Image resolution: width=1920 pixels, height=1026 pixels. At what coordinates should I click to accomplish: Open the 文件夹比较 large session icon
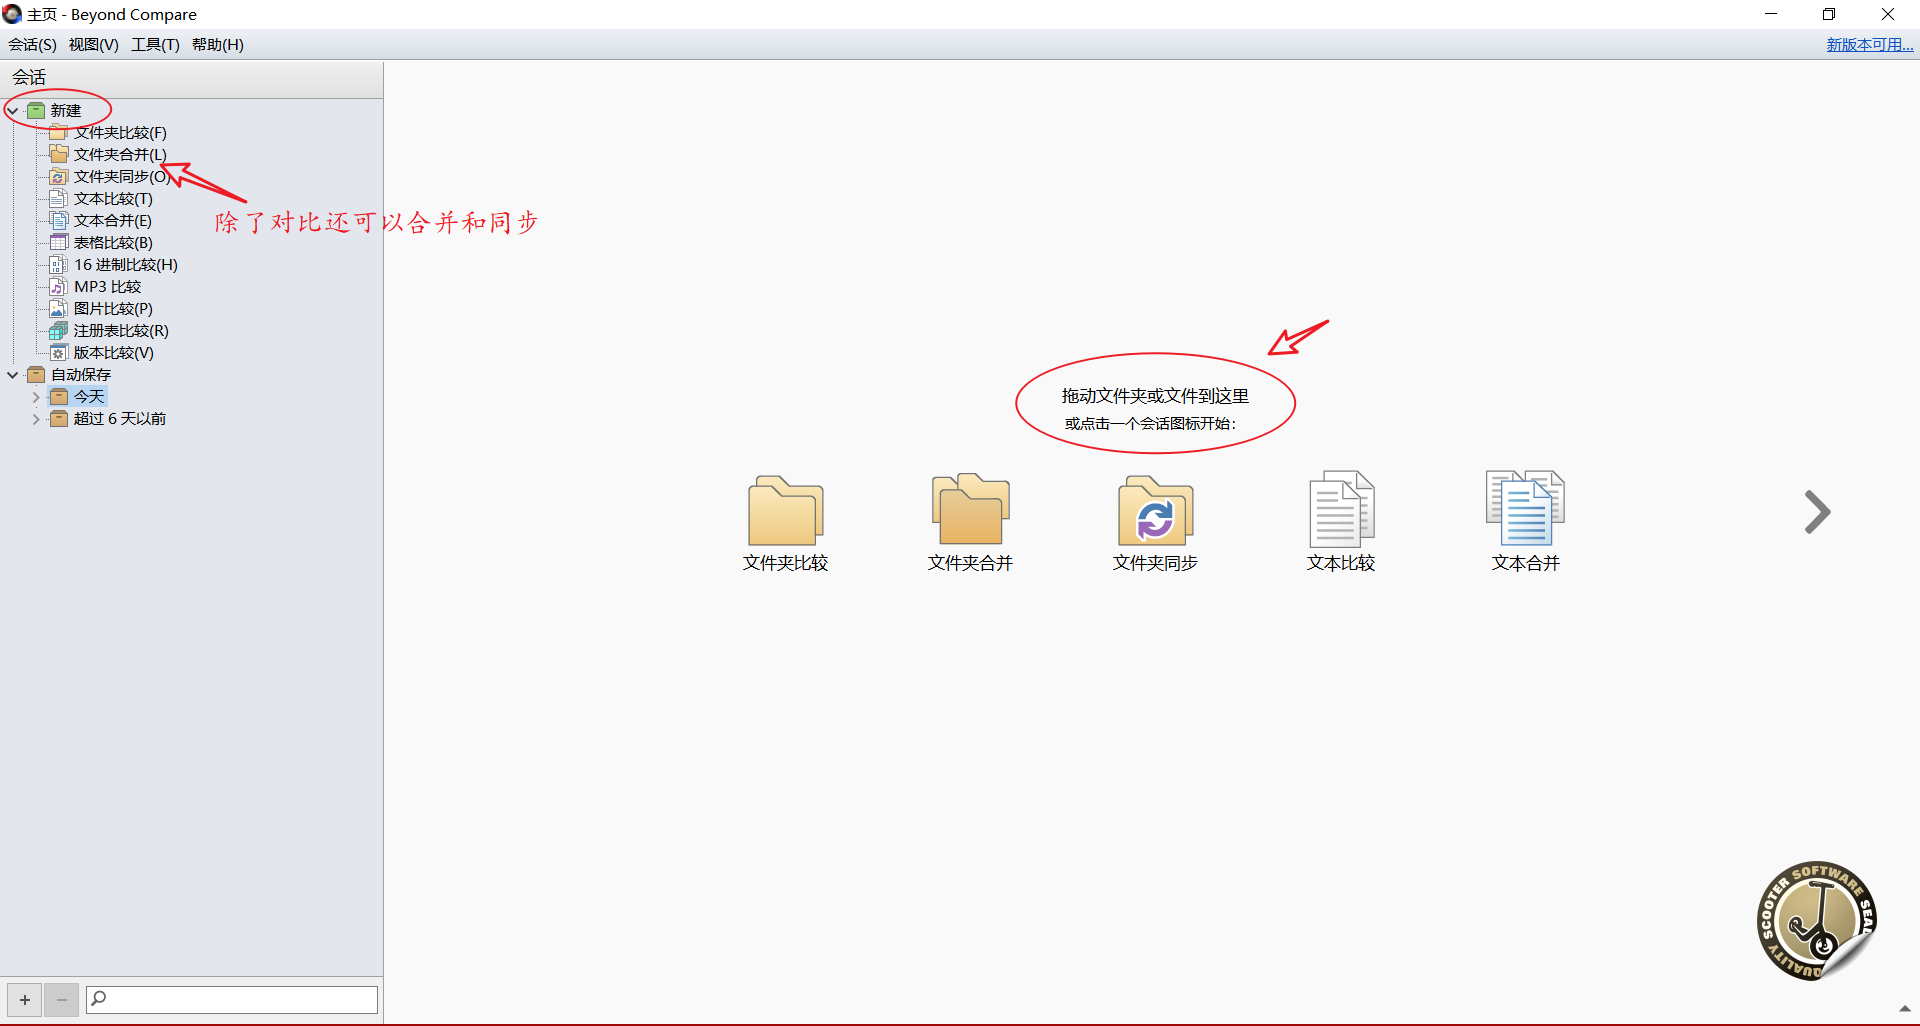point(785,510)
